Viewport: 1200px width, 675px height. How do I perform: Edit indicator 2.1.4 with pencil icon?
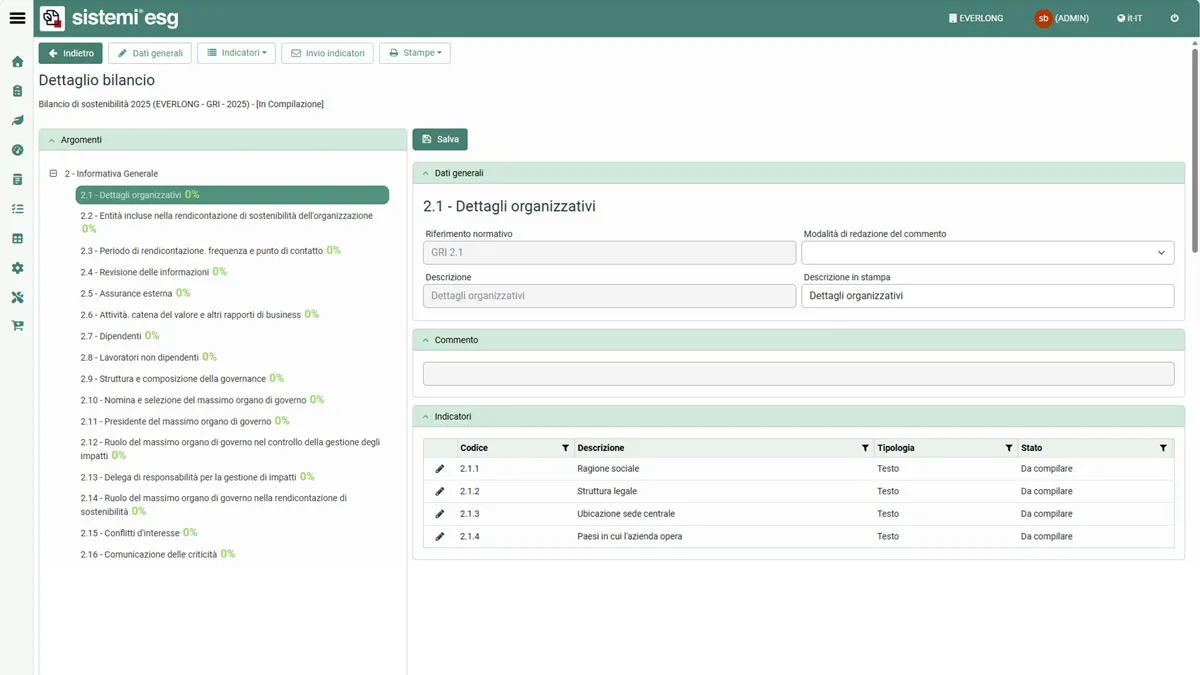(439, 537)
